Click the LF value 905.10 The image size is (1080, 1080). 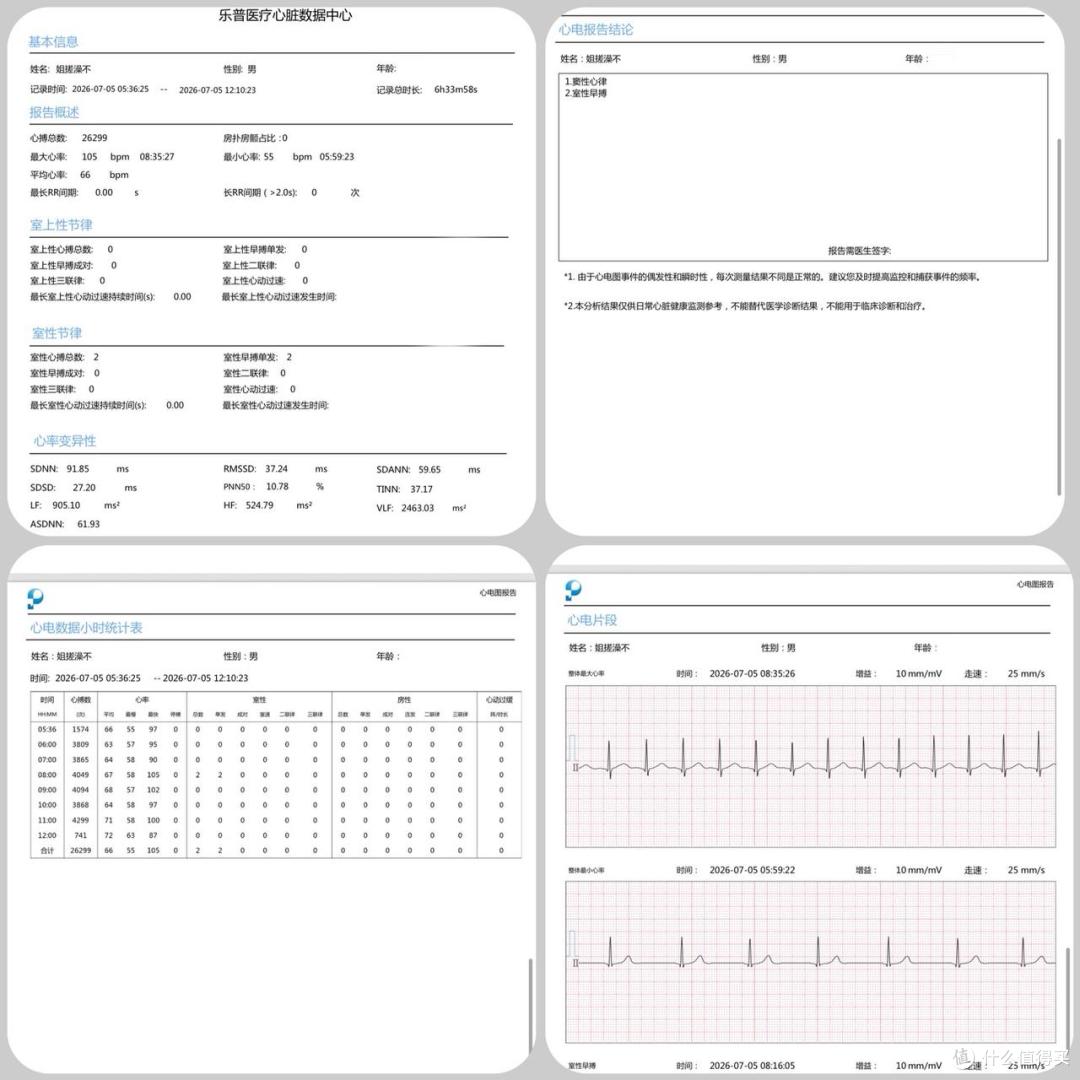(x=66, y=505)
